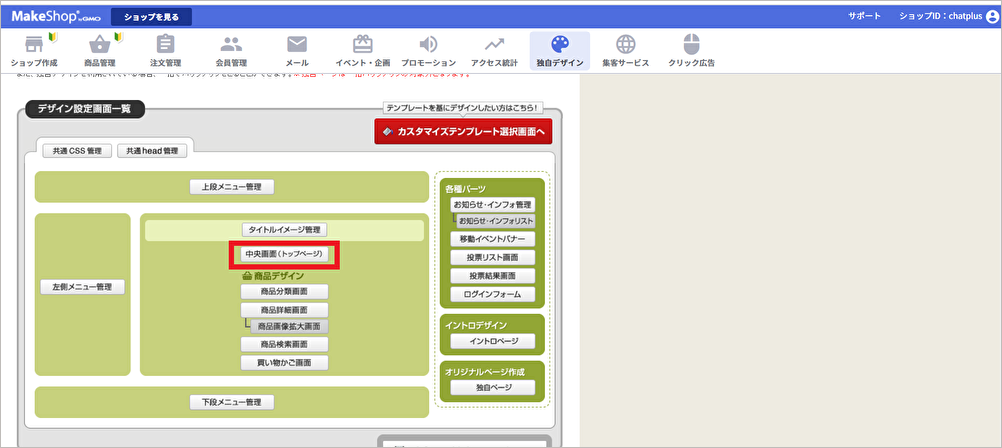Open 注文管理 clipboard icon
Image resolution: width=1002 pixels, height=448 pixels.
[166, 44]
